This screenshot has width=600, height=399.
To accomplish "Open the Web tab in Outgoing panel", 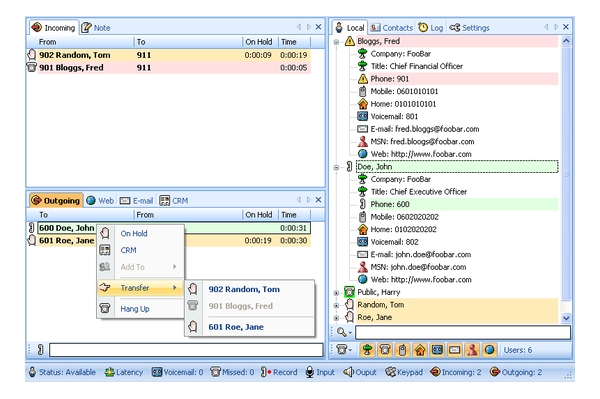I will click(100, 200).
